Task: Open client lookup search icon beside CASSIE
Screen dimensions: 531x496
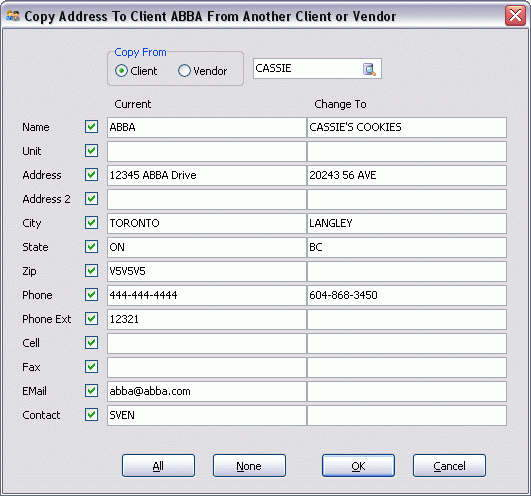Action: 369,69
